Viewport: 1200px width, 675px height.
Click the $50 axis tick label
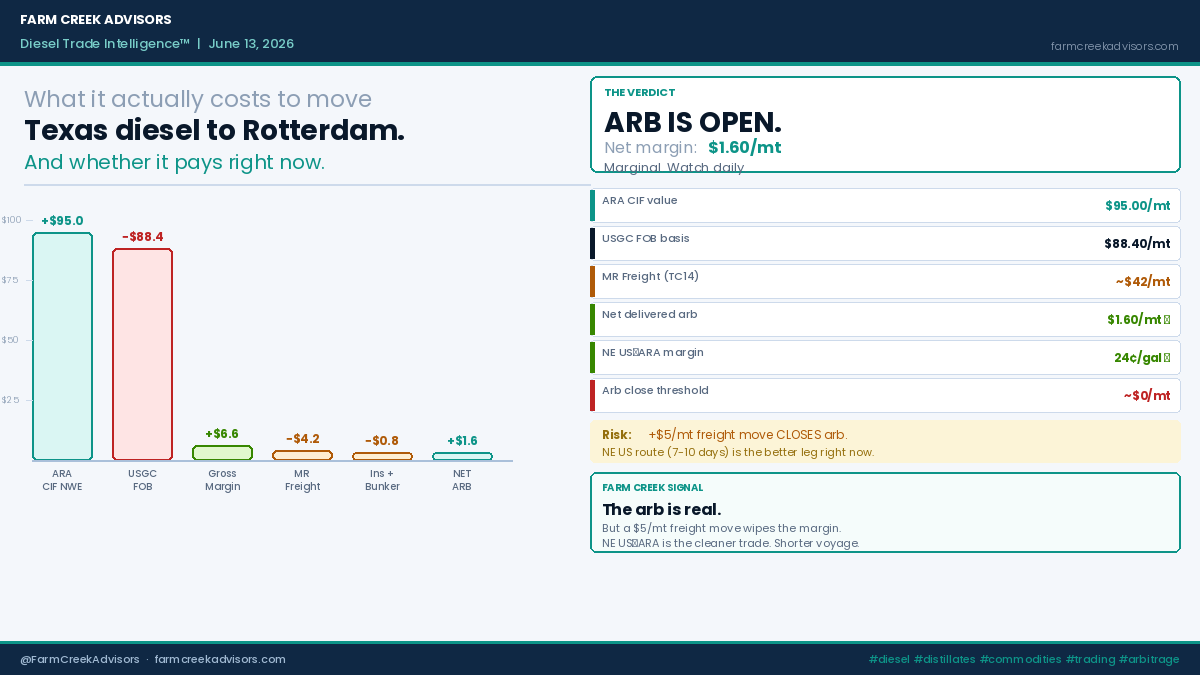click(10, 340)
